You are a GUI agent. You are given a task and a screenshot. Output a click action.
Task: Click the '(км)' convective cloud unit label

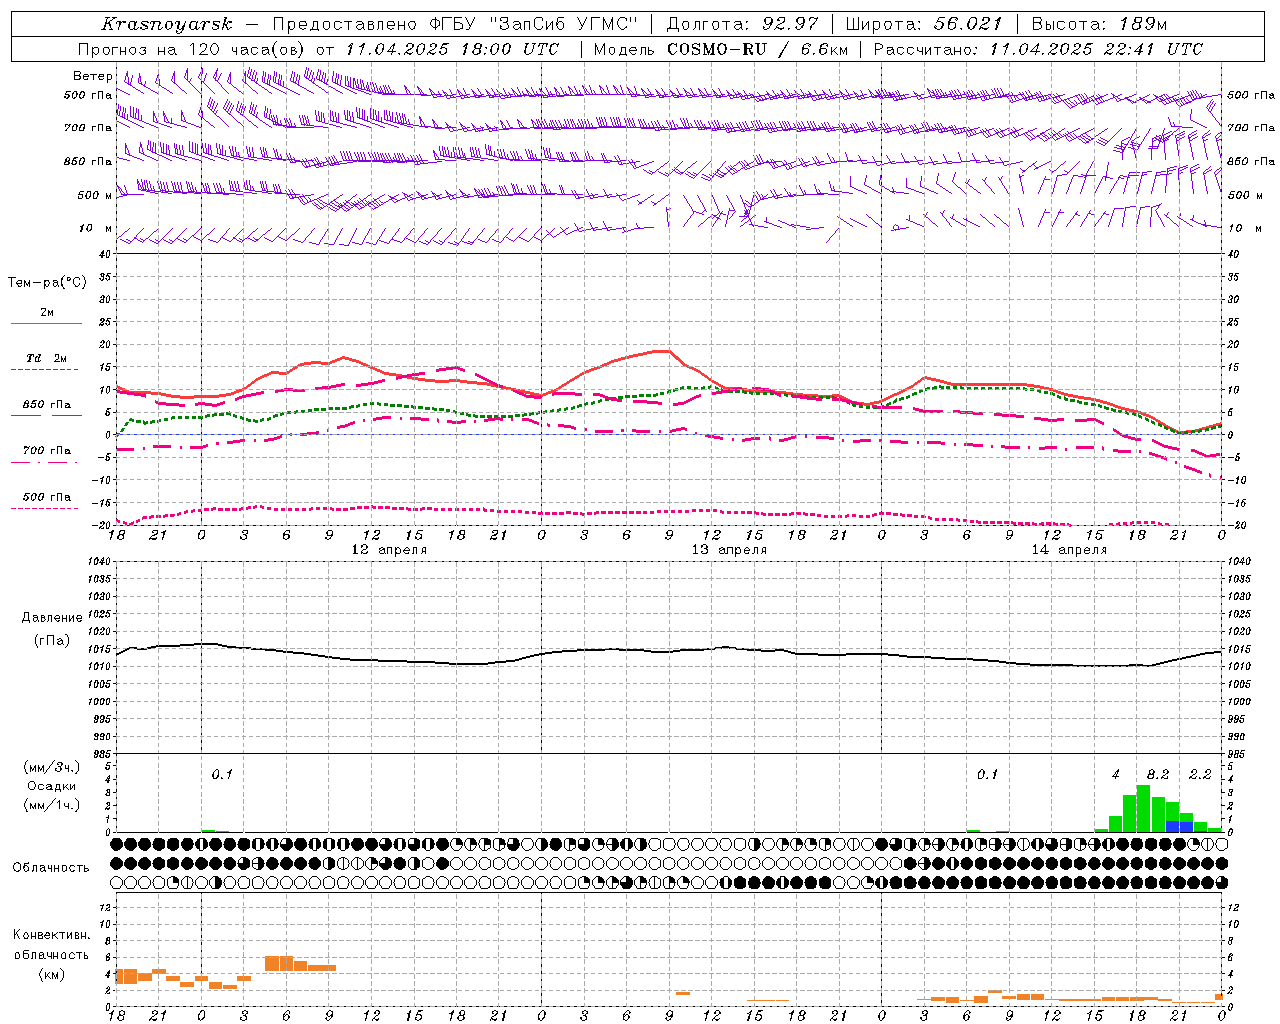(x=51, y=974)
